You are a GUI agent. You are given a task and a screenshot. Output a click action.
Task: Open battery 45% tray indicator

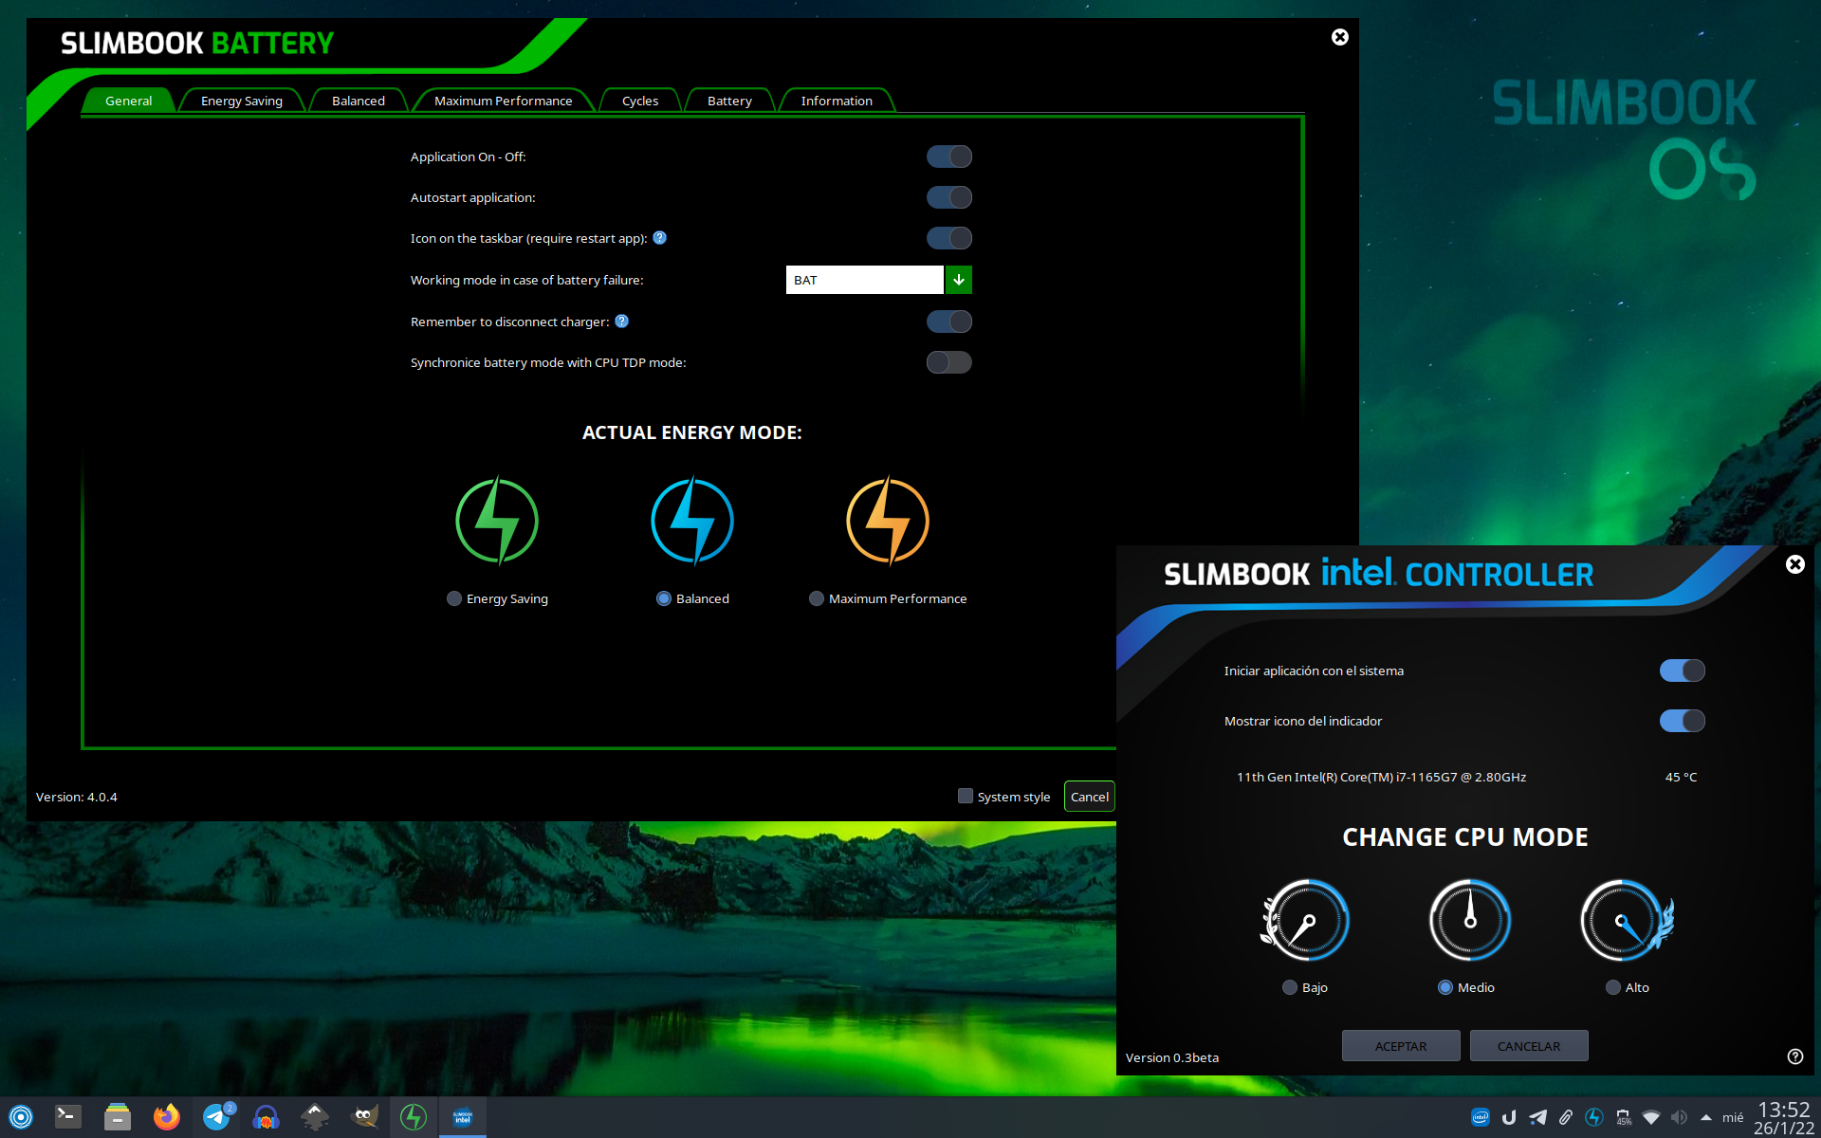(x=1623, y=1117)
